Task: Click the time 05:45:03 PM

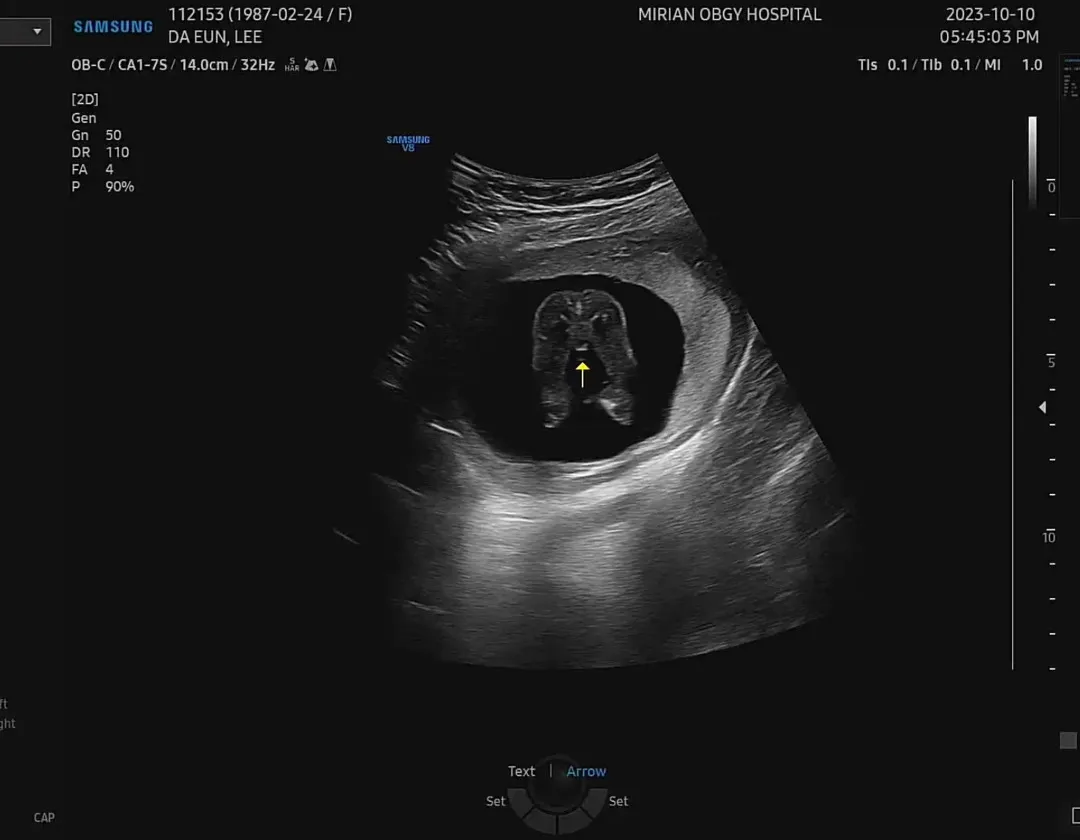Action: (x=989, y=37)
